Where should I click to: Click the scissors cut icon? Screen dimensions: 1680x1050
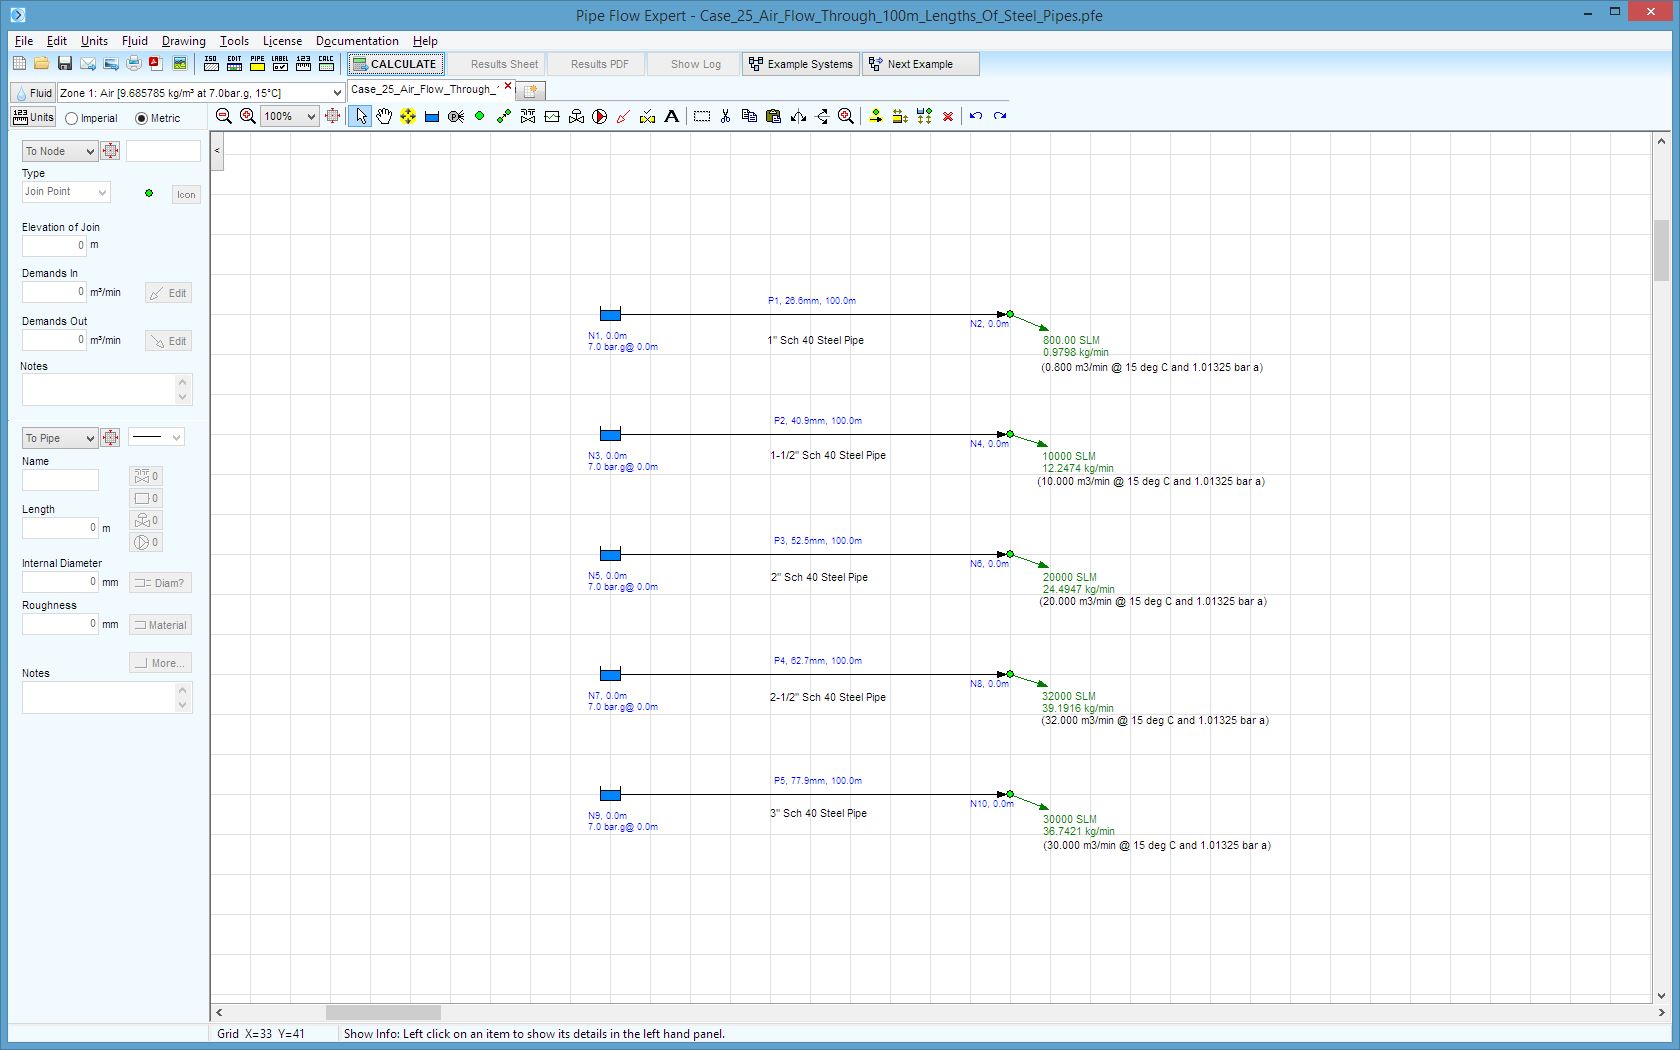(726, 116)
